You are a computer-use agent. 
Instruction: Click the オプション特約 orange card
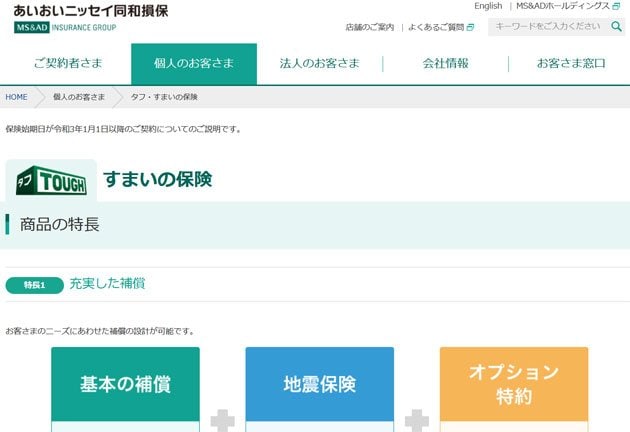coord(514,384)
